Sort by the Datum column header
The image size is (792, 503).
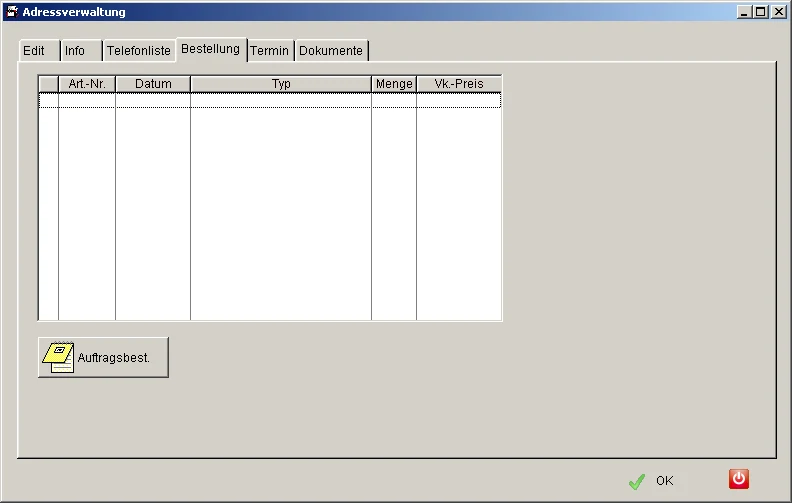pyautogui.click(x=153, y=84)
